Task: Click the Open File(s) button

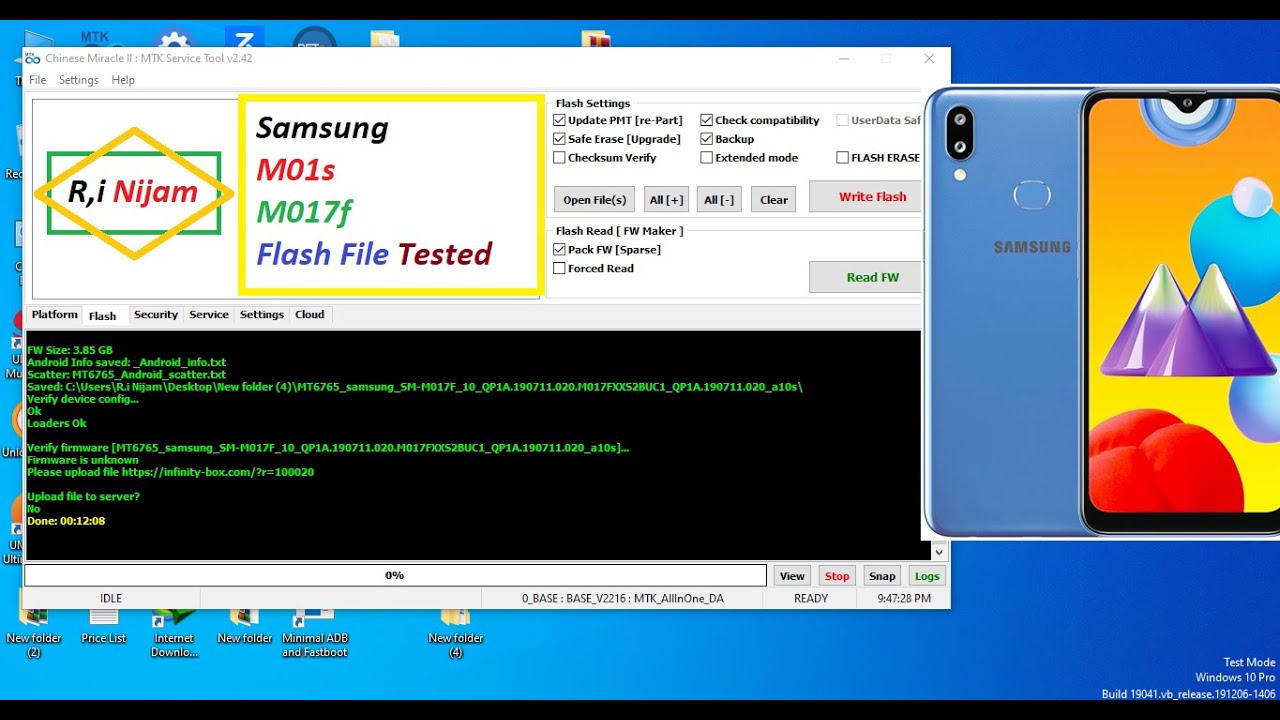Action: coord(595,199)
